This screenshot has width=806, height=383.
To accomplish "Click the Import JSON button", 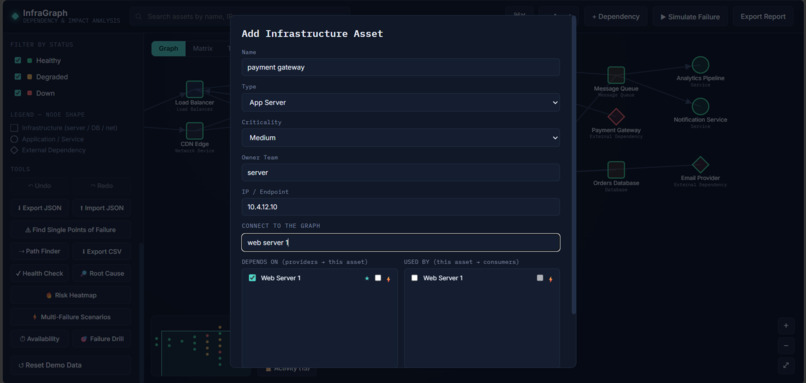I will [x=101, y=208].
